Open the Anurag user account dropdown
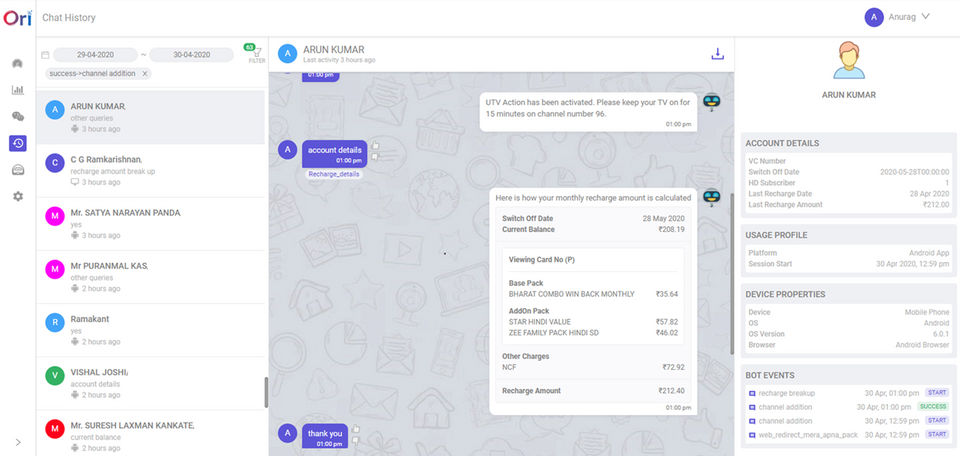 898,17
